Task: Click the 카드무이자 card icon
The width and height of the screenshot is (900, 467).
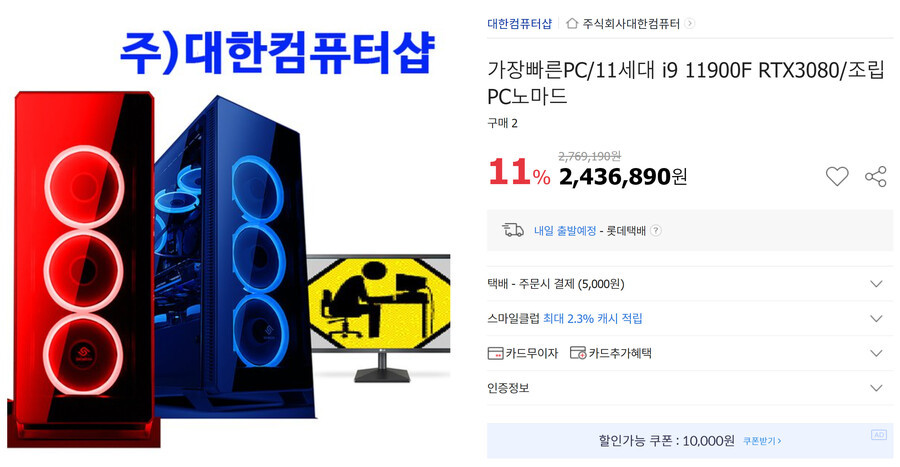Action: coord(495,353)
